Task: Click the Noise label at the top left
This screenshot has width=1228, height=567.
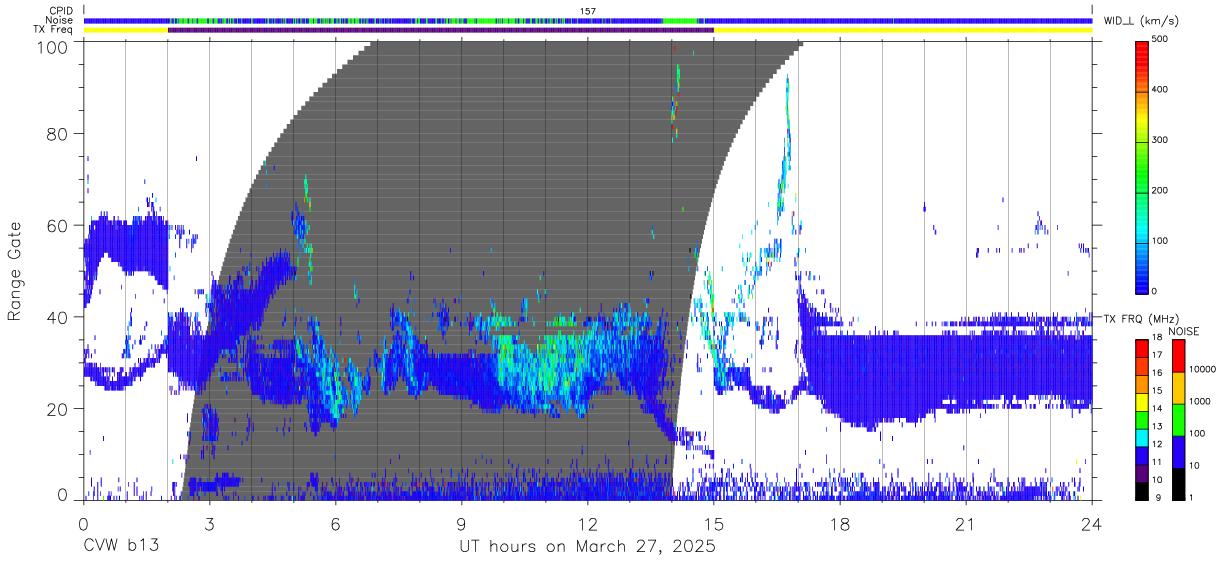Action: pos(59,20)
